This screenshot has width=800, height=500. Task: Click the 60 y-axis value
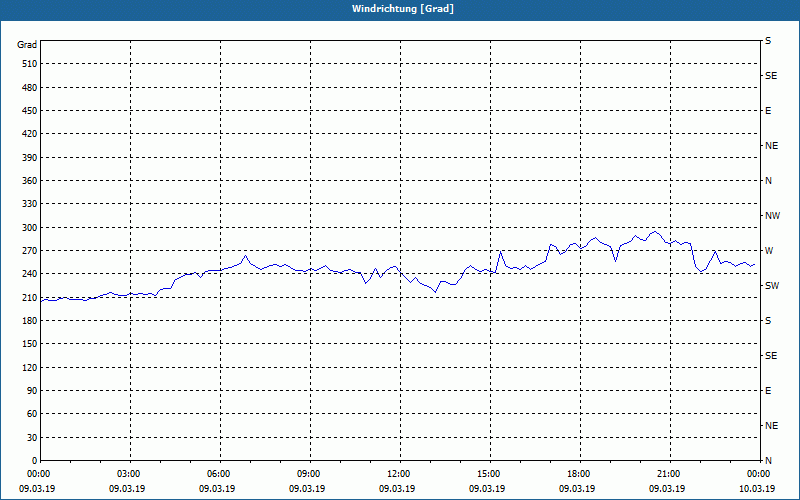(x=32, y=414)
